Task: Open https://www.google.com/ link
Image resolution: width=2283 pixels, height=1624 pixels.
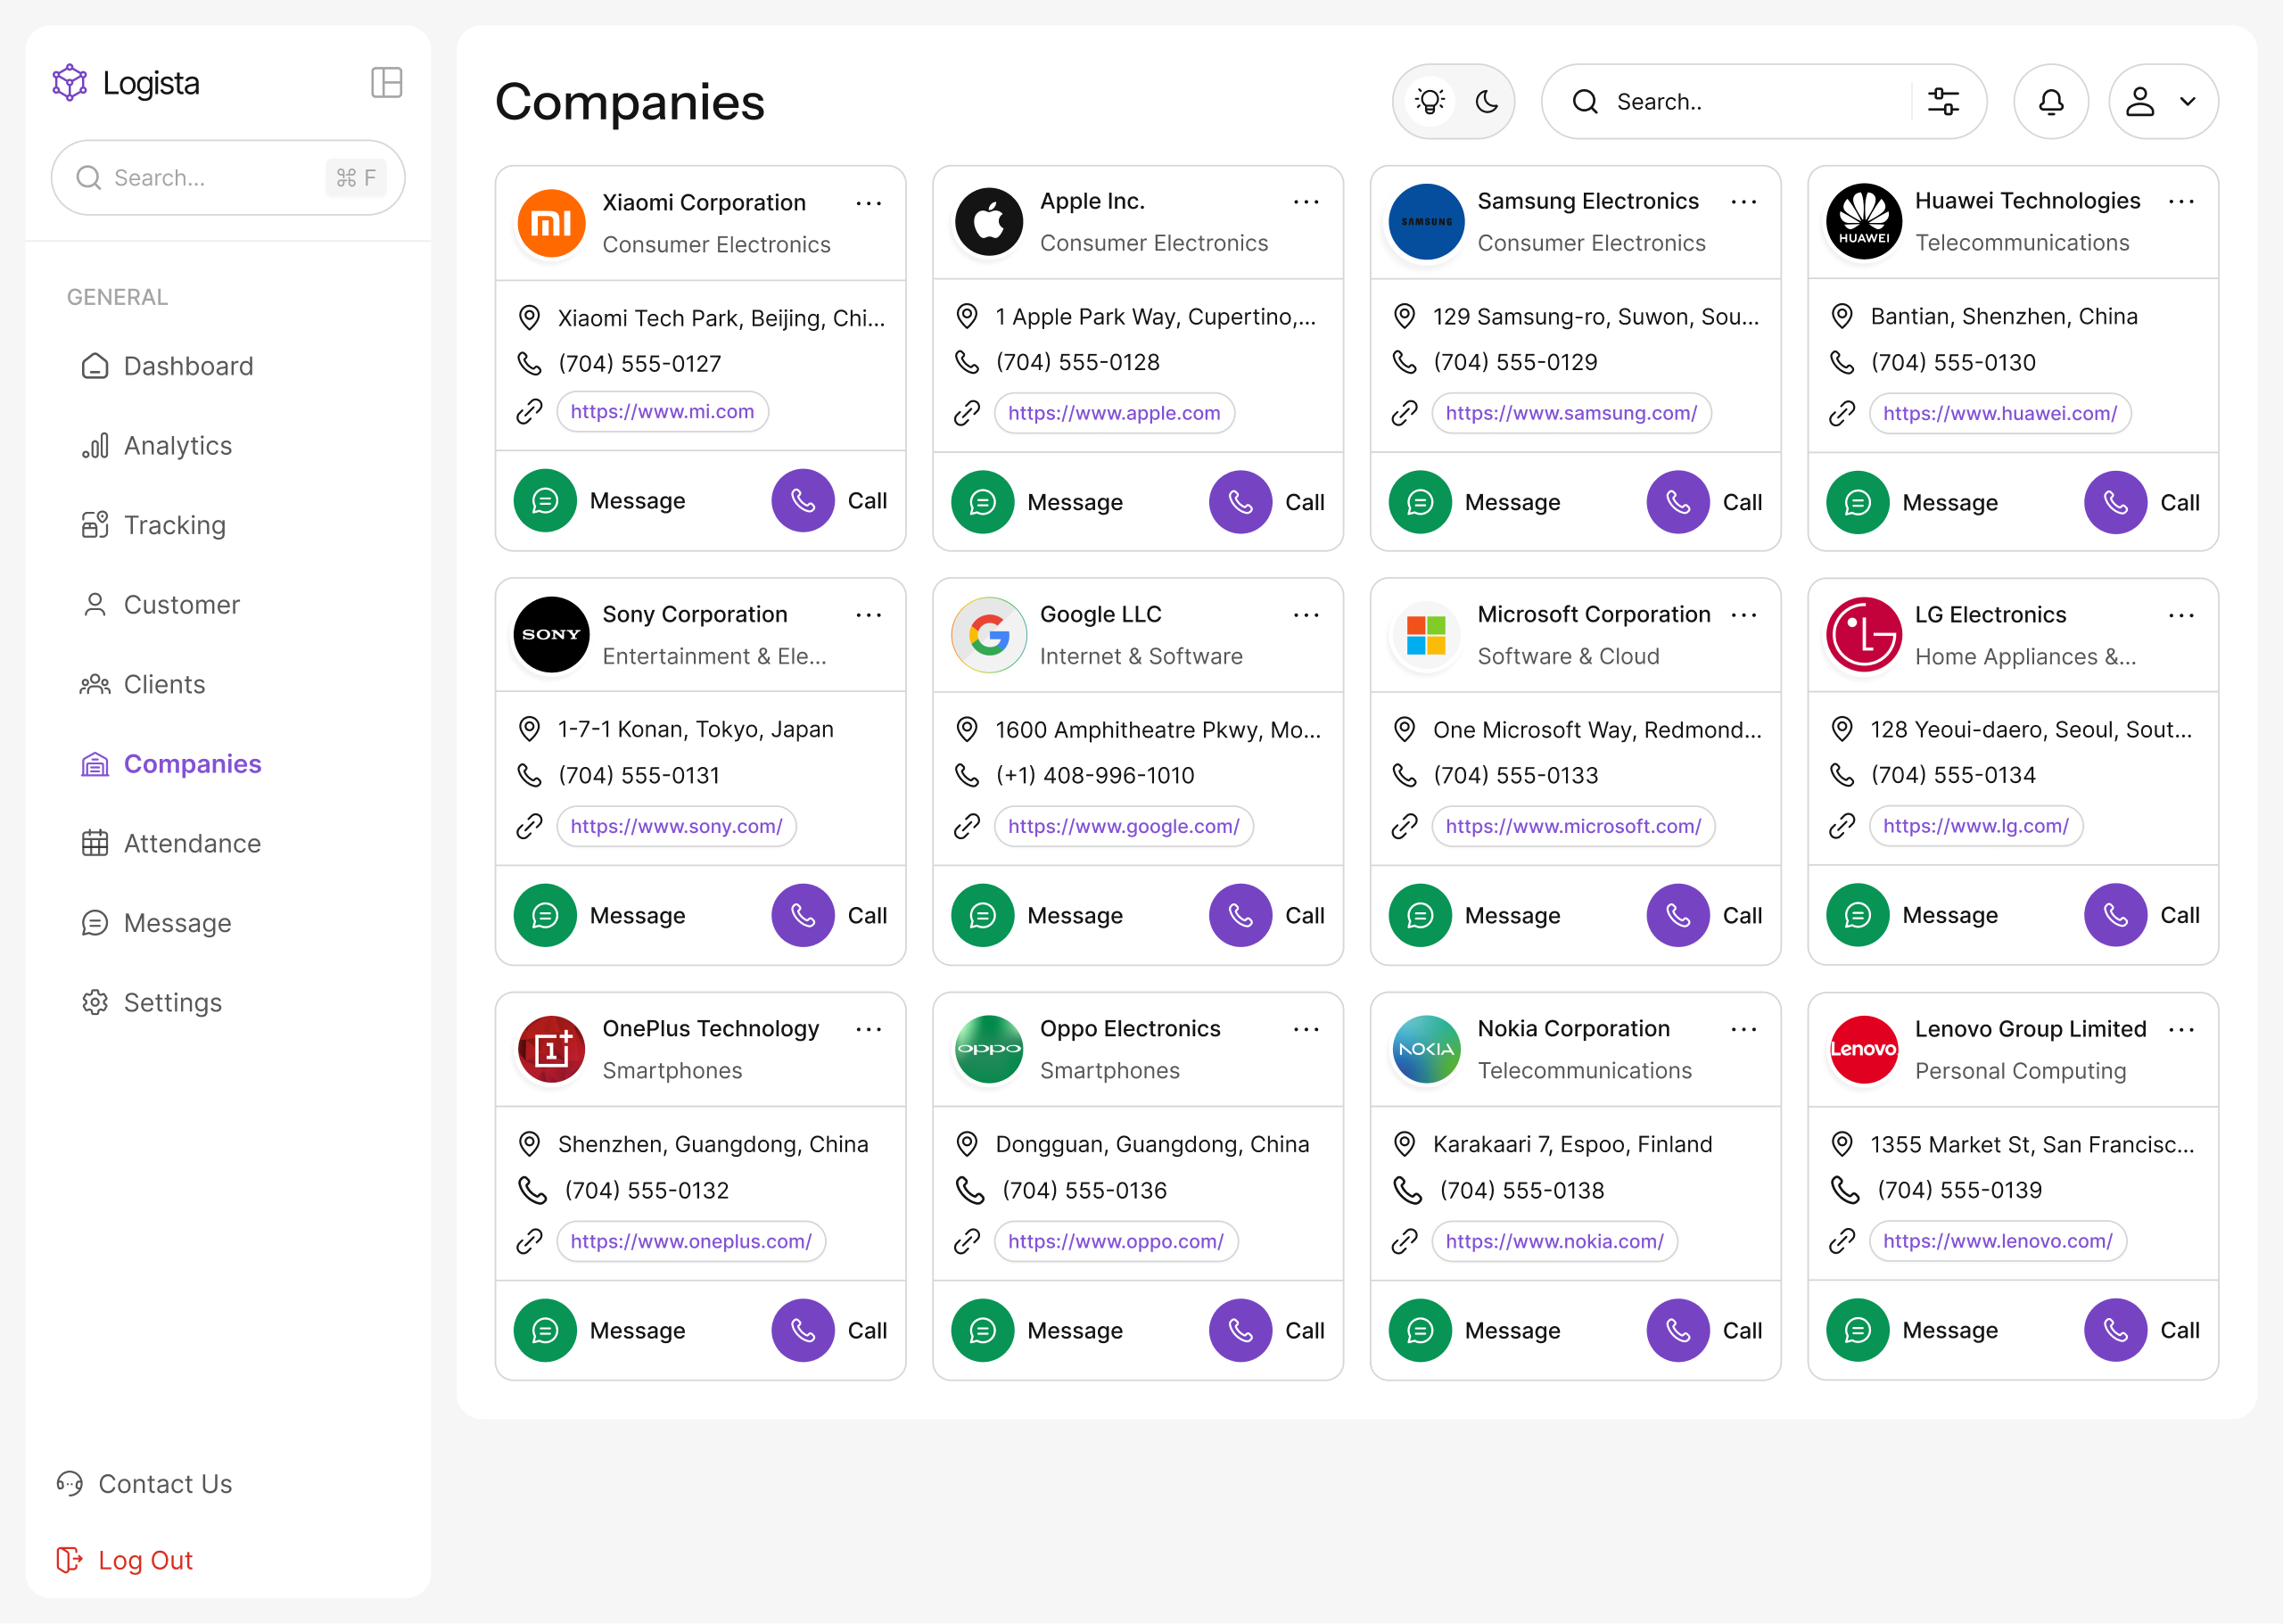Action: pyautogui.click(x=1124, y=826)
